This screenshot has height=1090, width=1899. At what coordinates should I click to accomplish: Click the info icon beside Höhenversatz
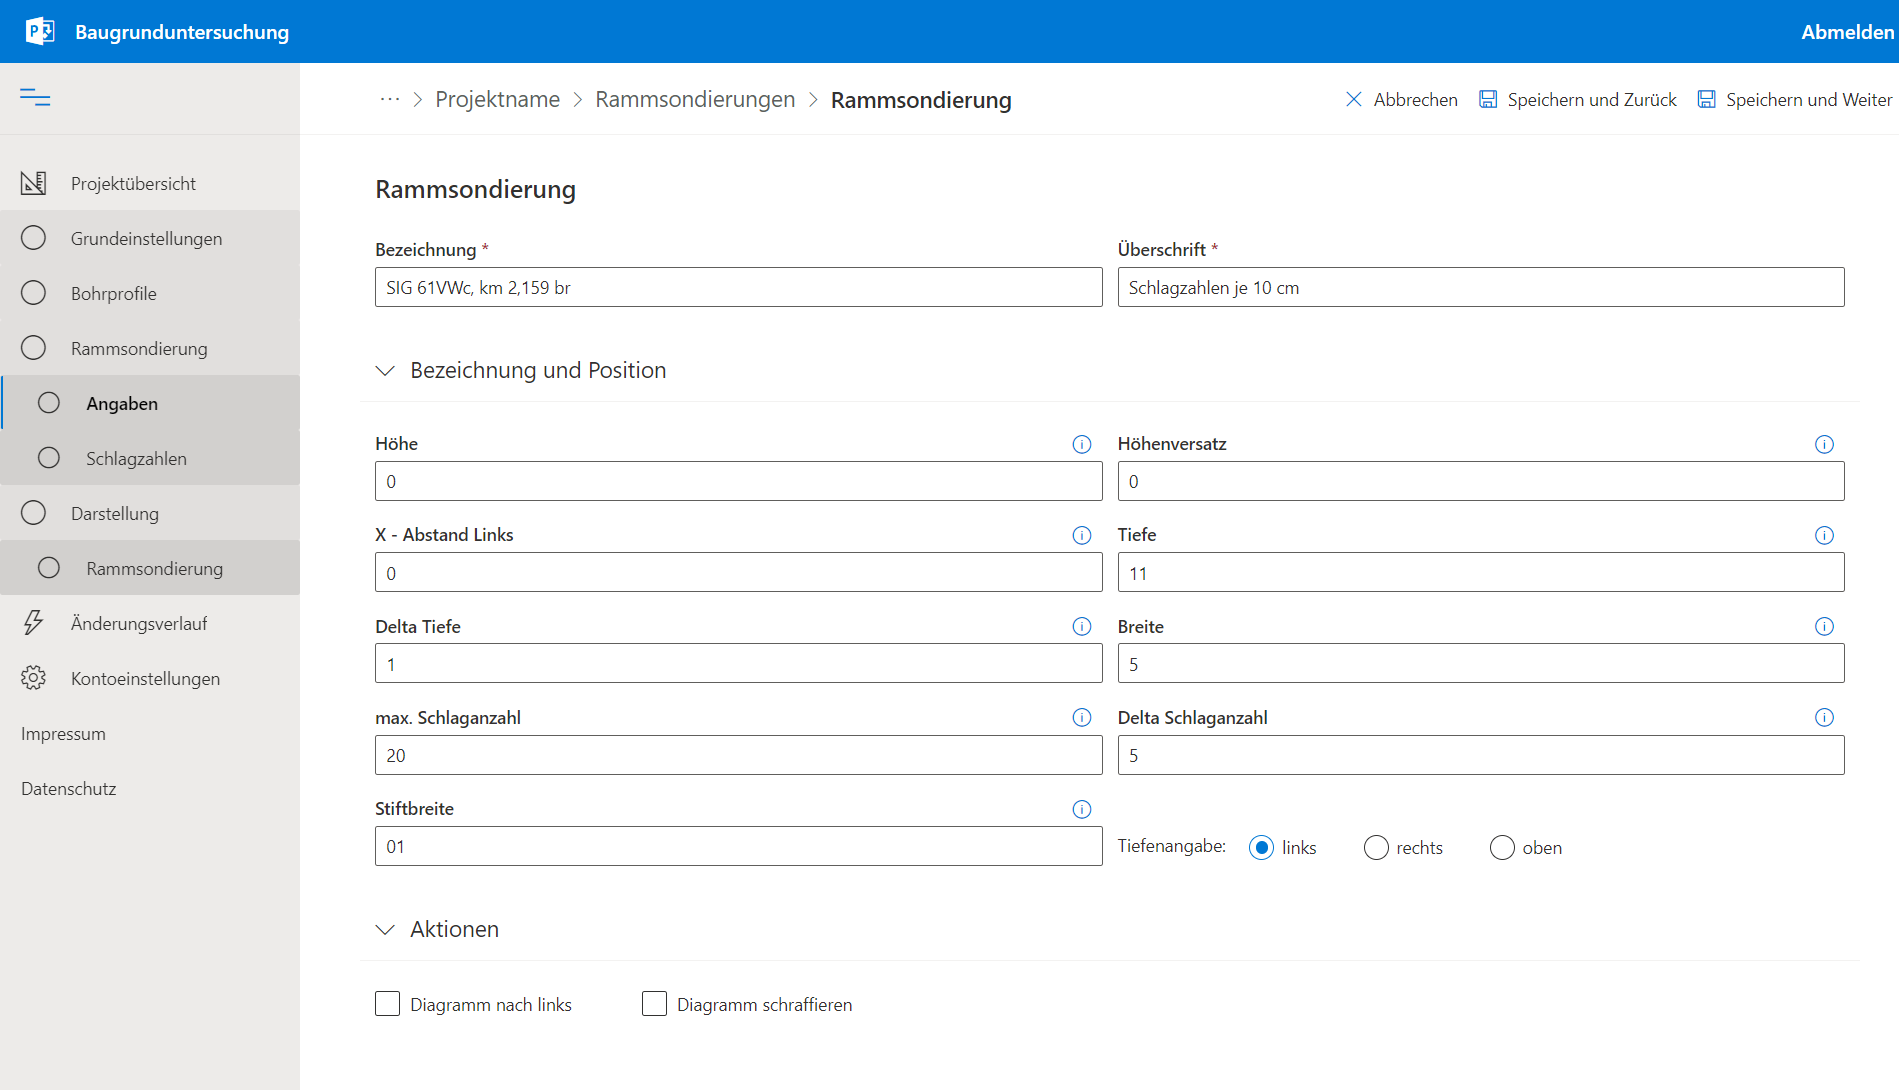click(x=1824, y=444)
